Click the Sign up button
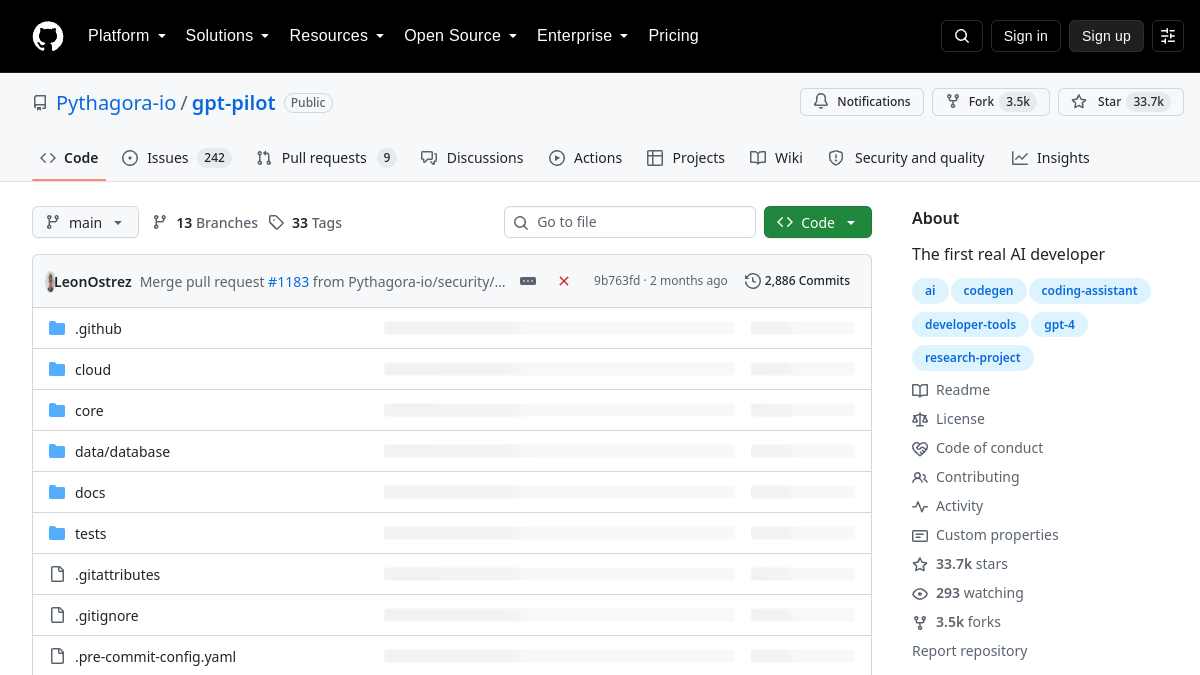1200x675 pixels. [x=1106, y=36]
